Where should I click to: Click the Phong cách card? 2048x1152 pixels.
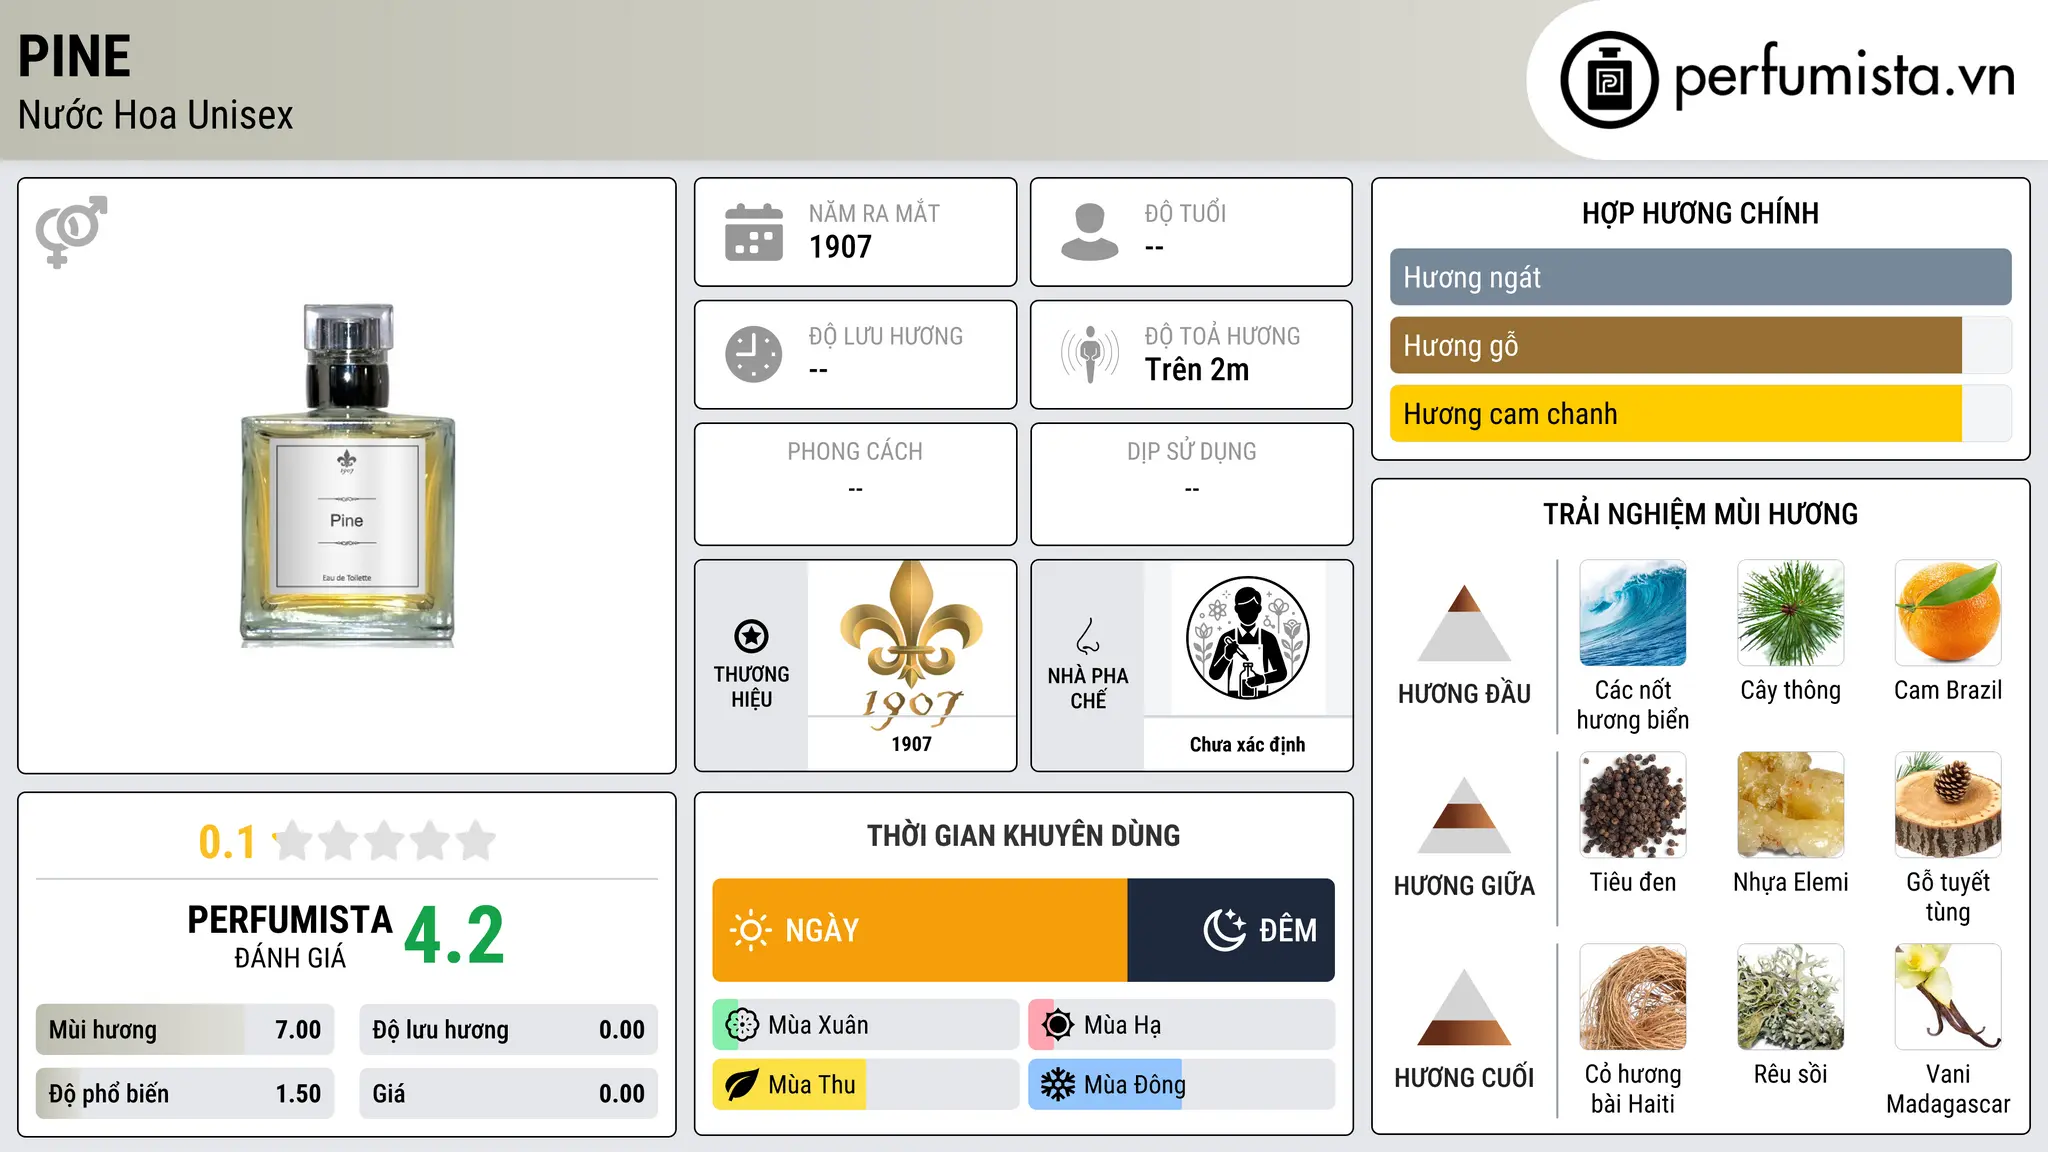coord(855,484)
